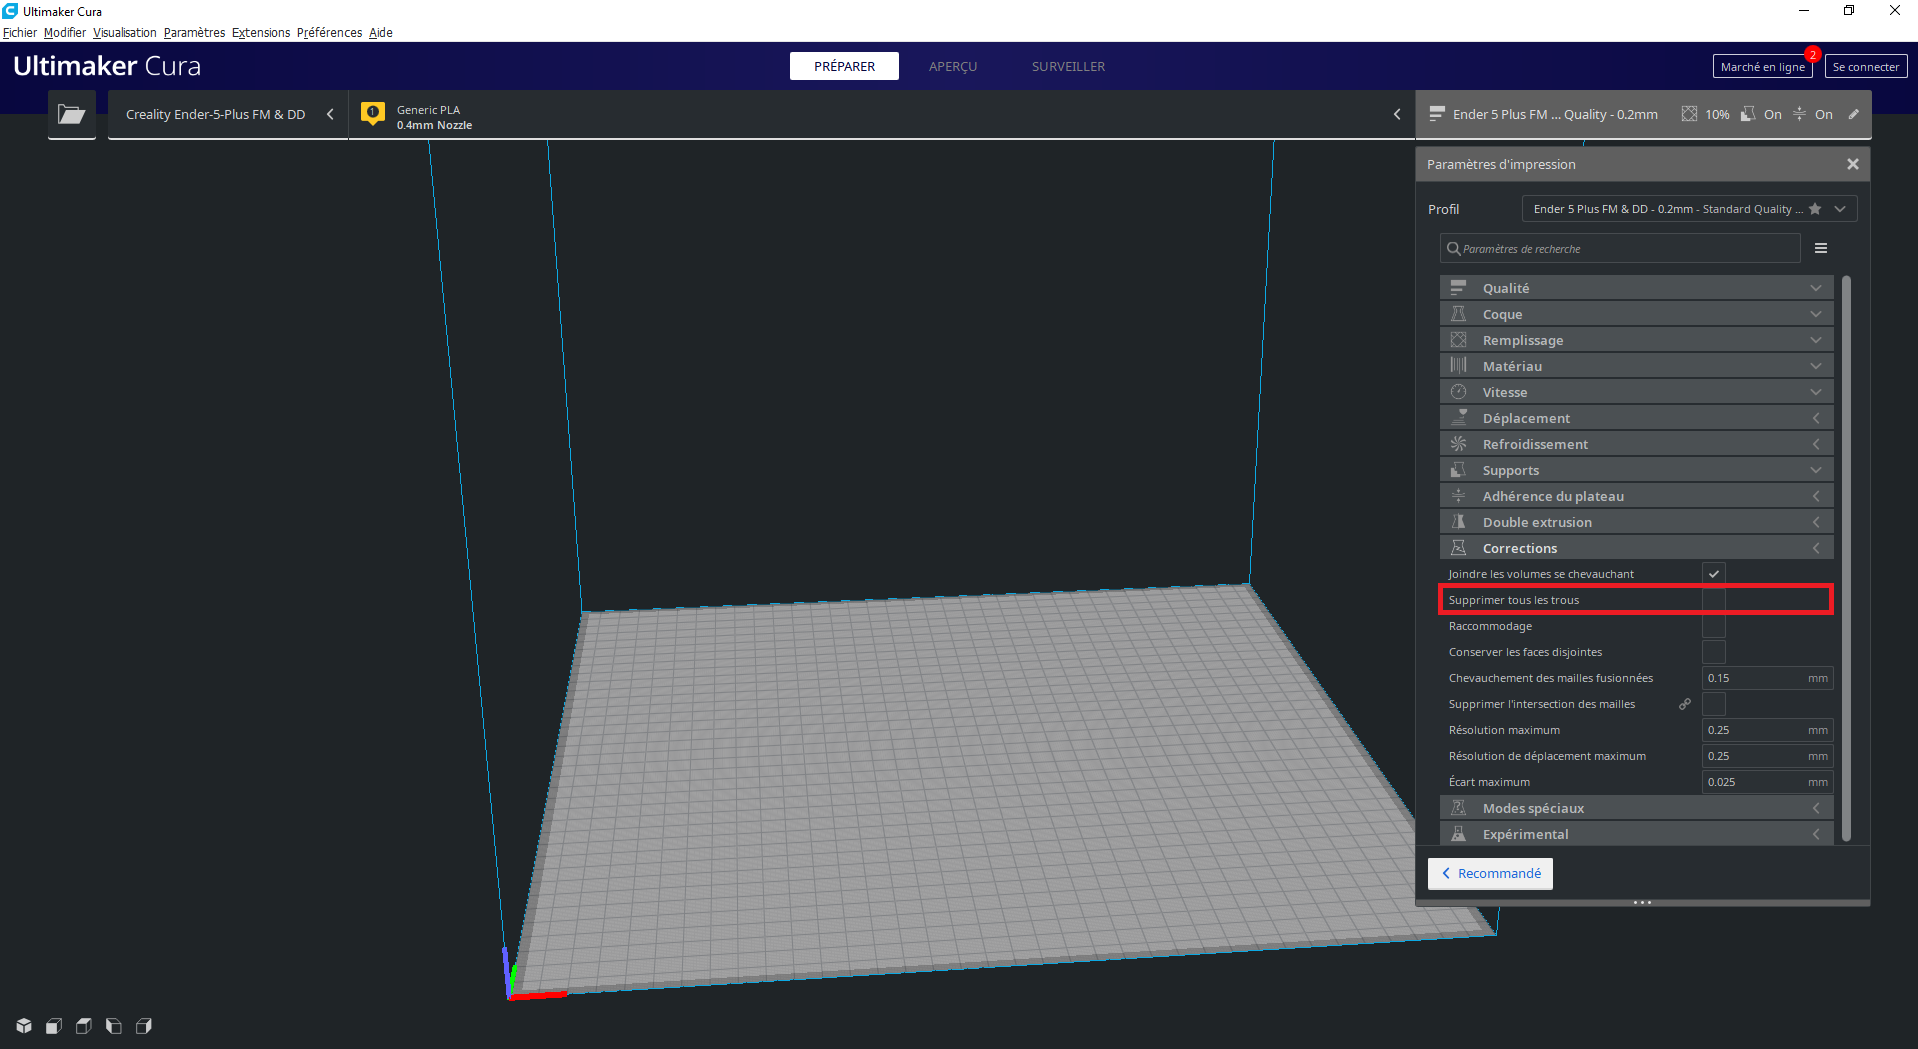Screen dimensions: 1918x1049
Task: Click the search magnifier icon in settings
Action: (x=1453, y=249)
